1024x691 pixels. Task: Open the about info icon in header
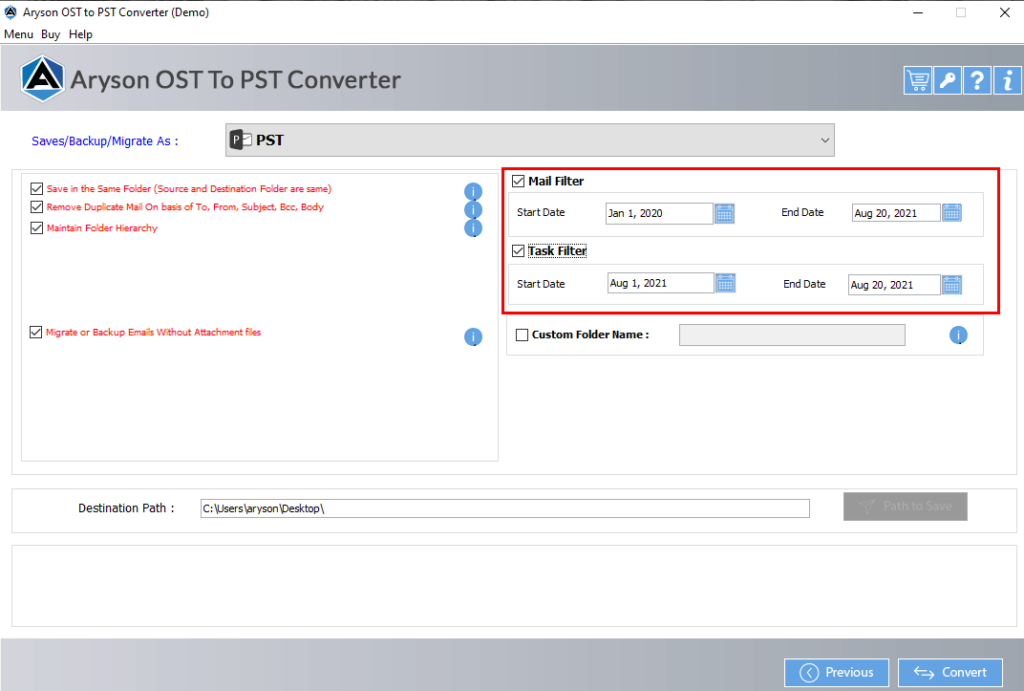tap(1007, 80)
